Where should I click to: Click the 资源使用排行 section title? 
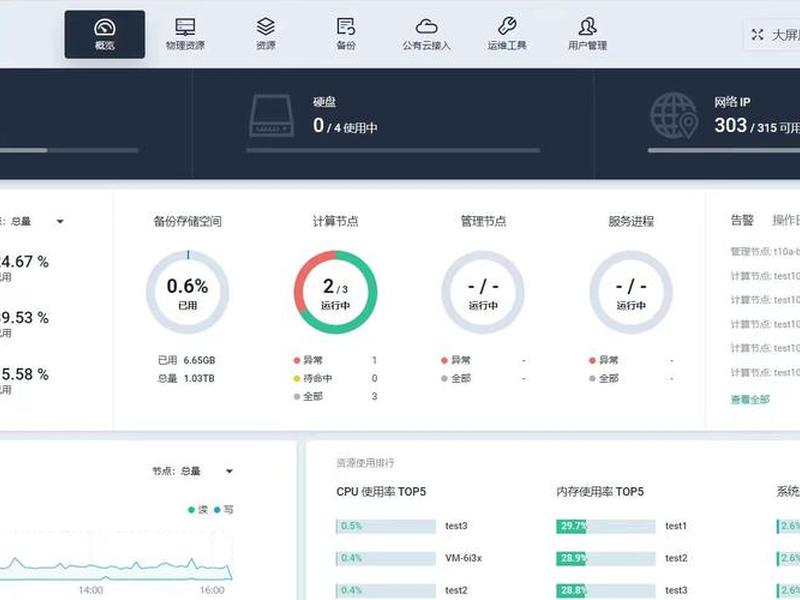tap(365, 463)
